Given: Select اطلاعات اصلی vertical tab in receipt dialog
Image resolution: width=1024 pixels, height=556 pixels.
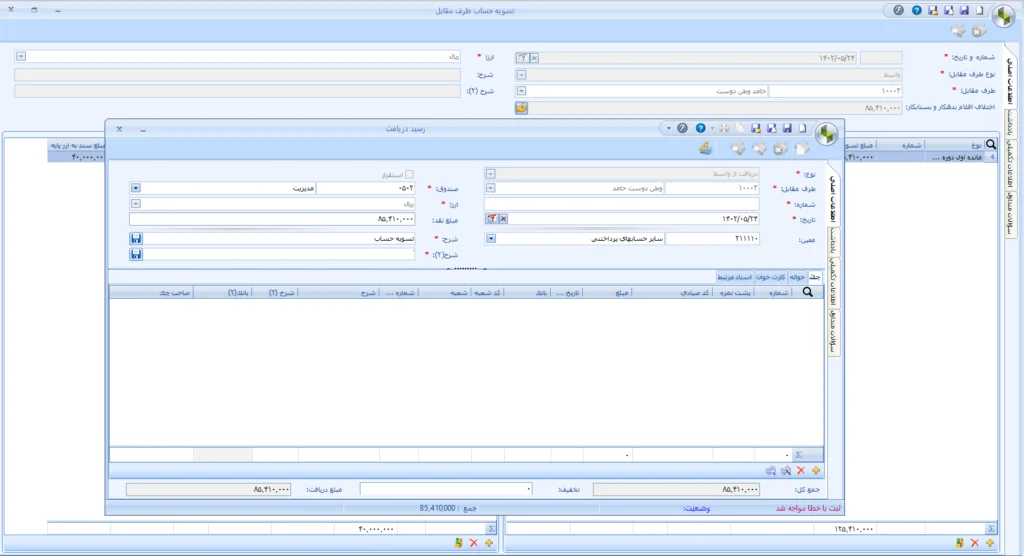Looking at the screenshot, I should point(833,199).
